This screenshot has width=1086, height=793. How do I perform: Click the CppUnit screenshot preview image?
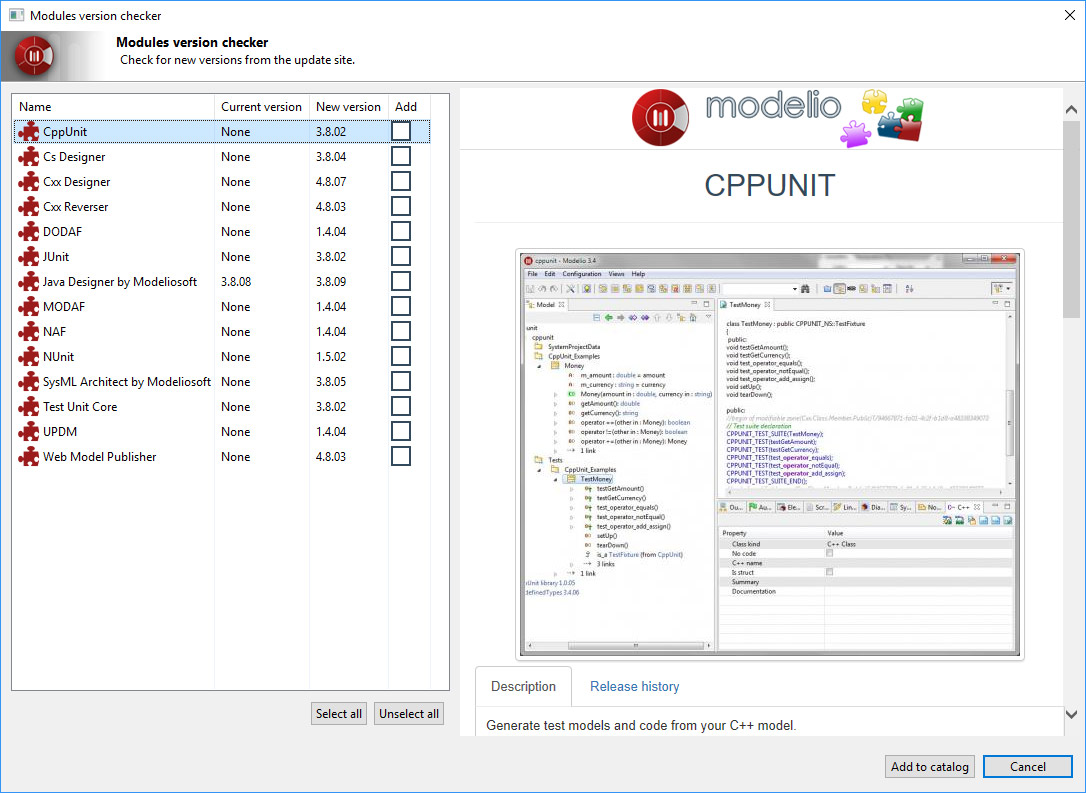click(x=769, y=454)
